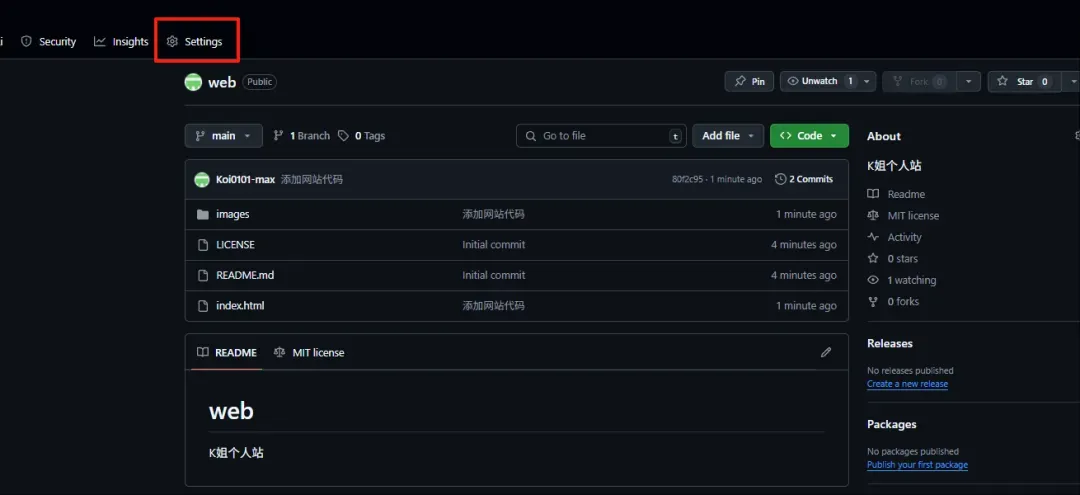The width and height of the screenshot is (1080, 495).
Task: Expand the green Code dropdown
Action: [x=809, y=136]
